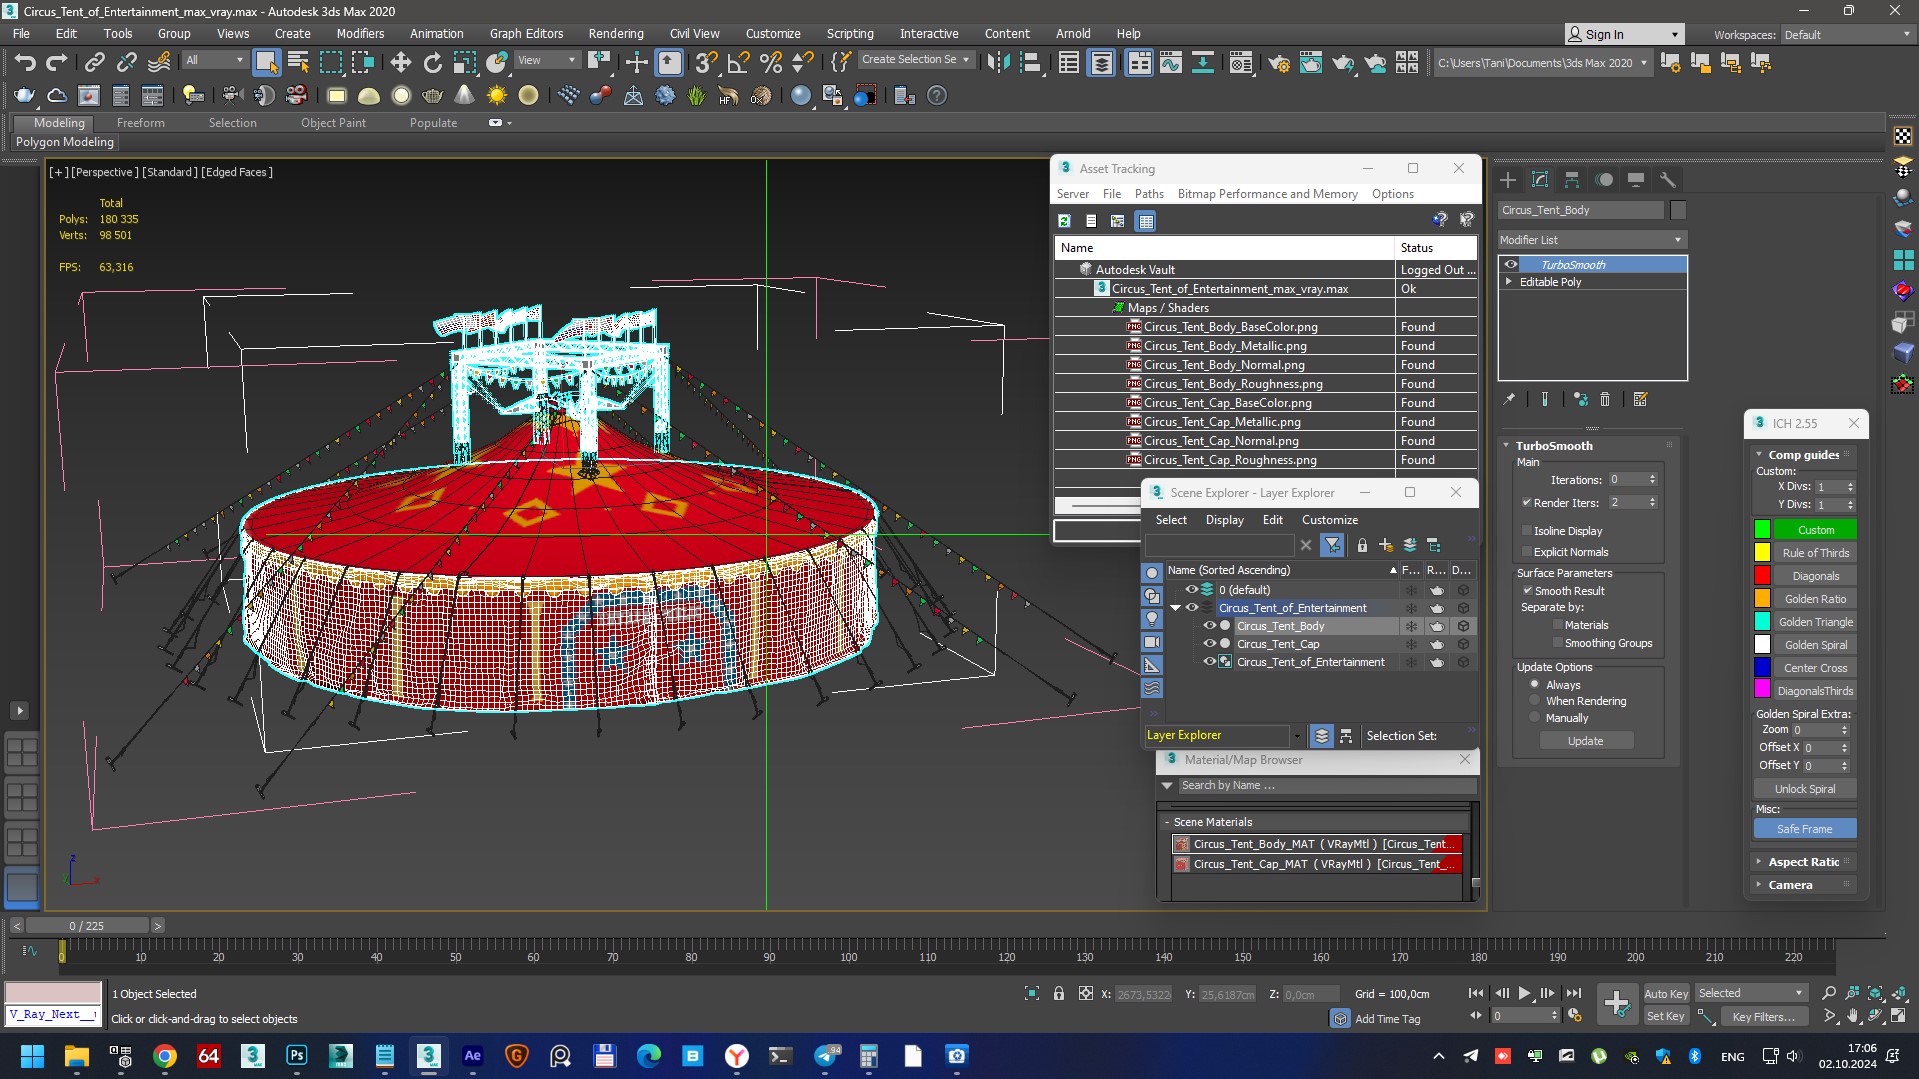
Task: Open the Modifier List dropdown
Action: [1592, 240]
